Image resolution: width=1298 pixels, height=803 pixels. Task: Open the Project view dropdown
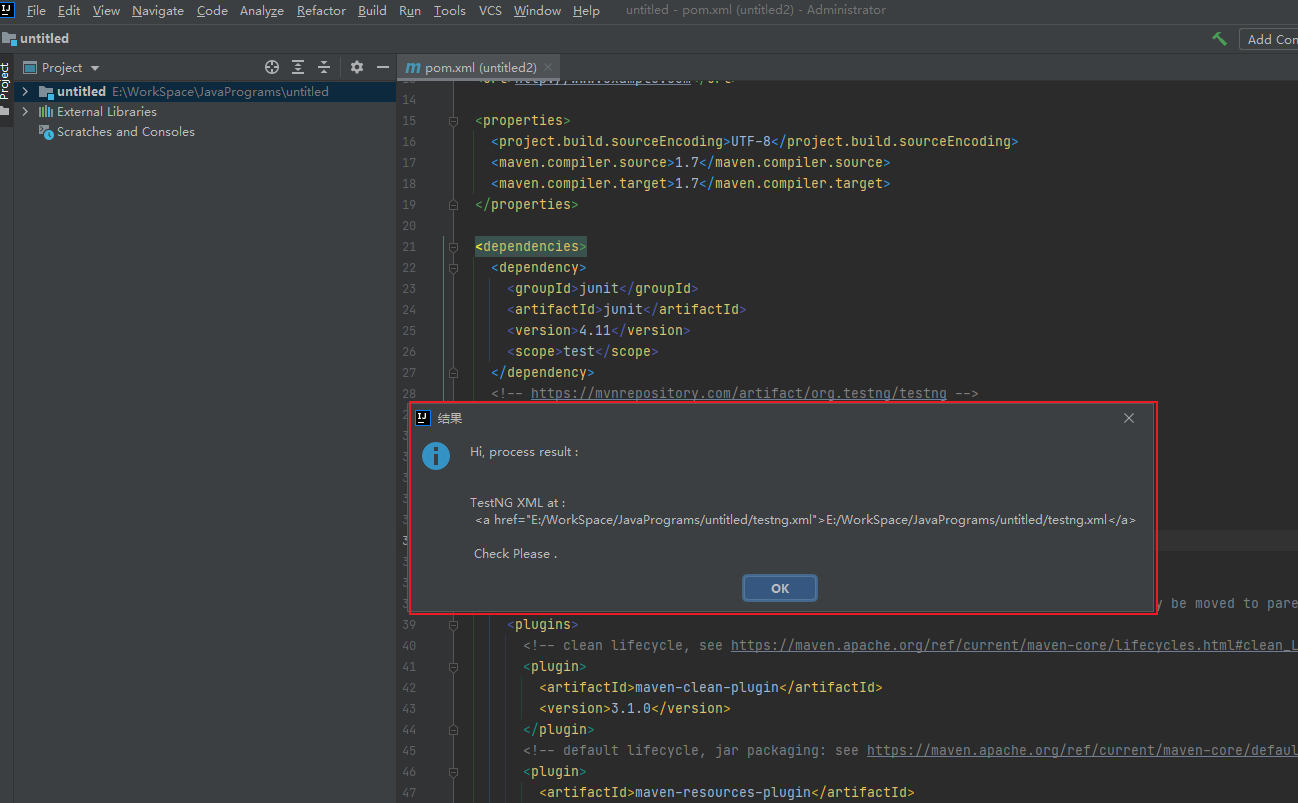tap(62, 67)
